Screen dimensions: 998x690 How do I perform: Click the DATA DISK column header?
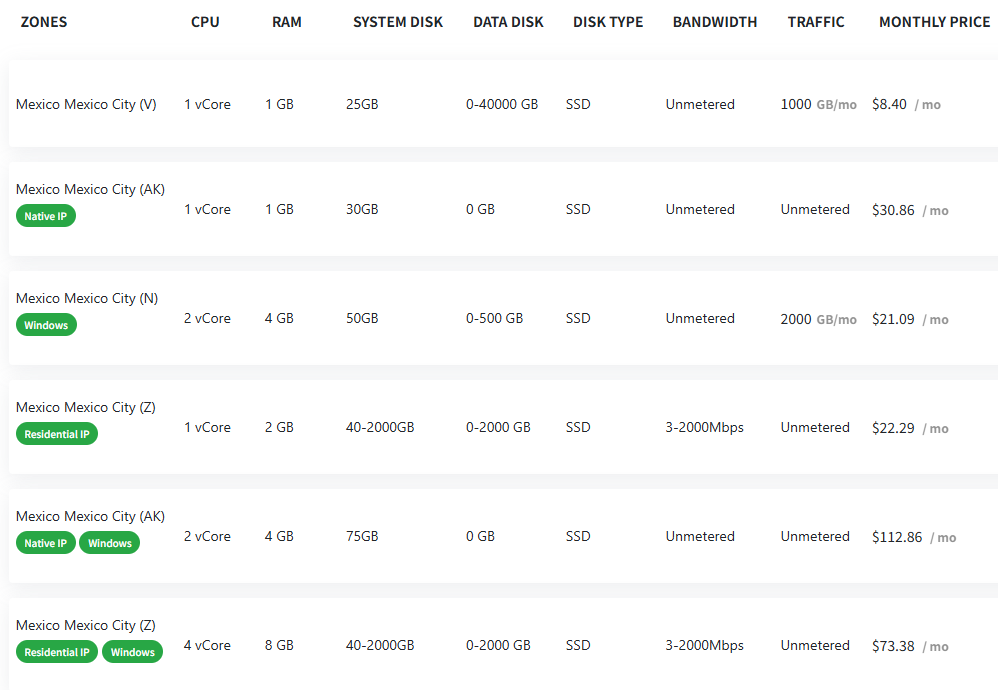(508, 22)
